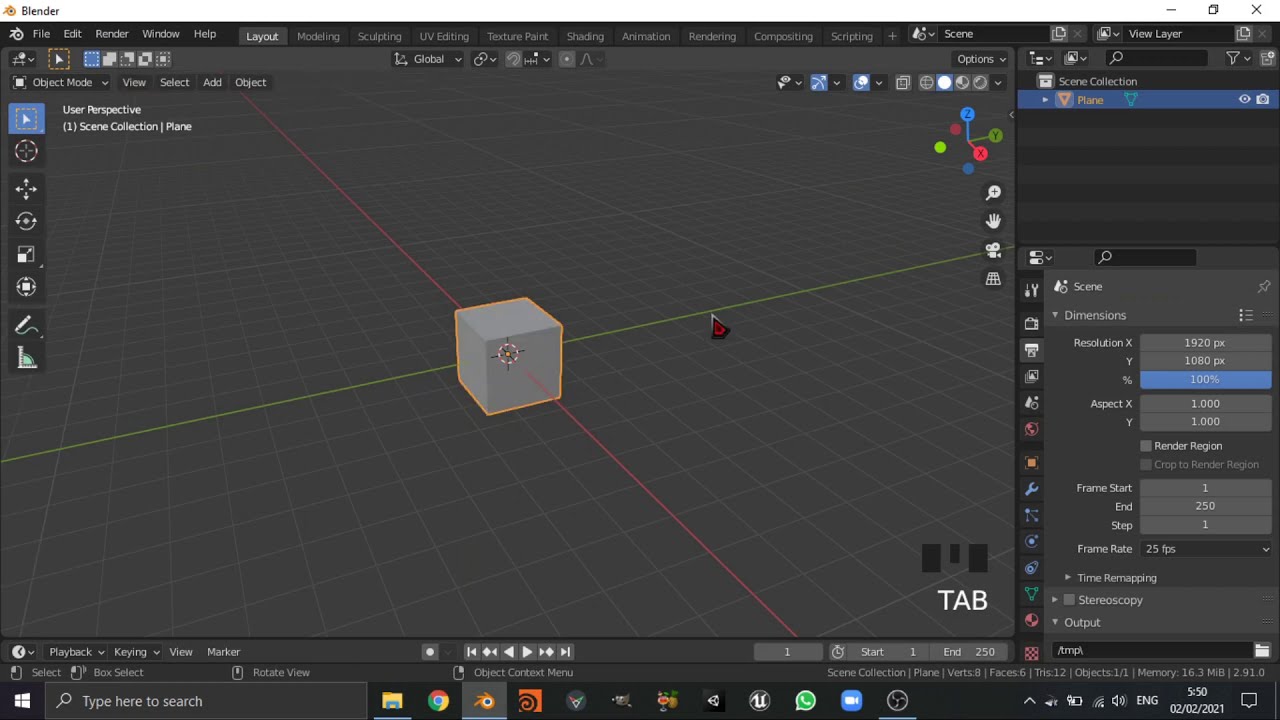
Task: Activate the Transform tool
Action: [x=26, y=287]
